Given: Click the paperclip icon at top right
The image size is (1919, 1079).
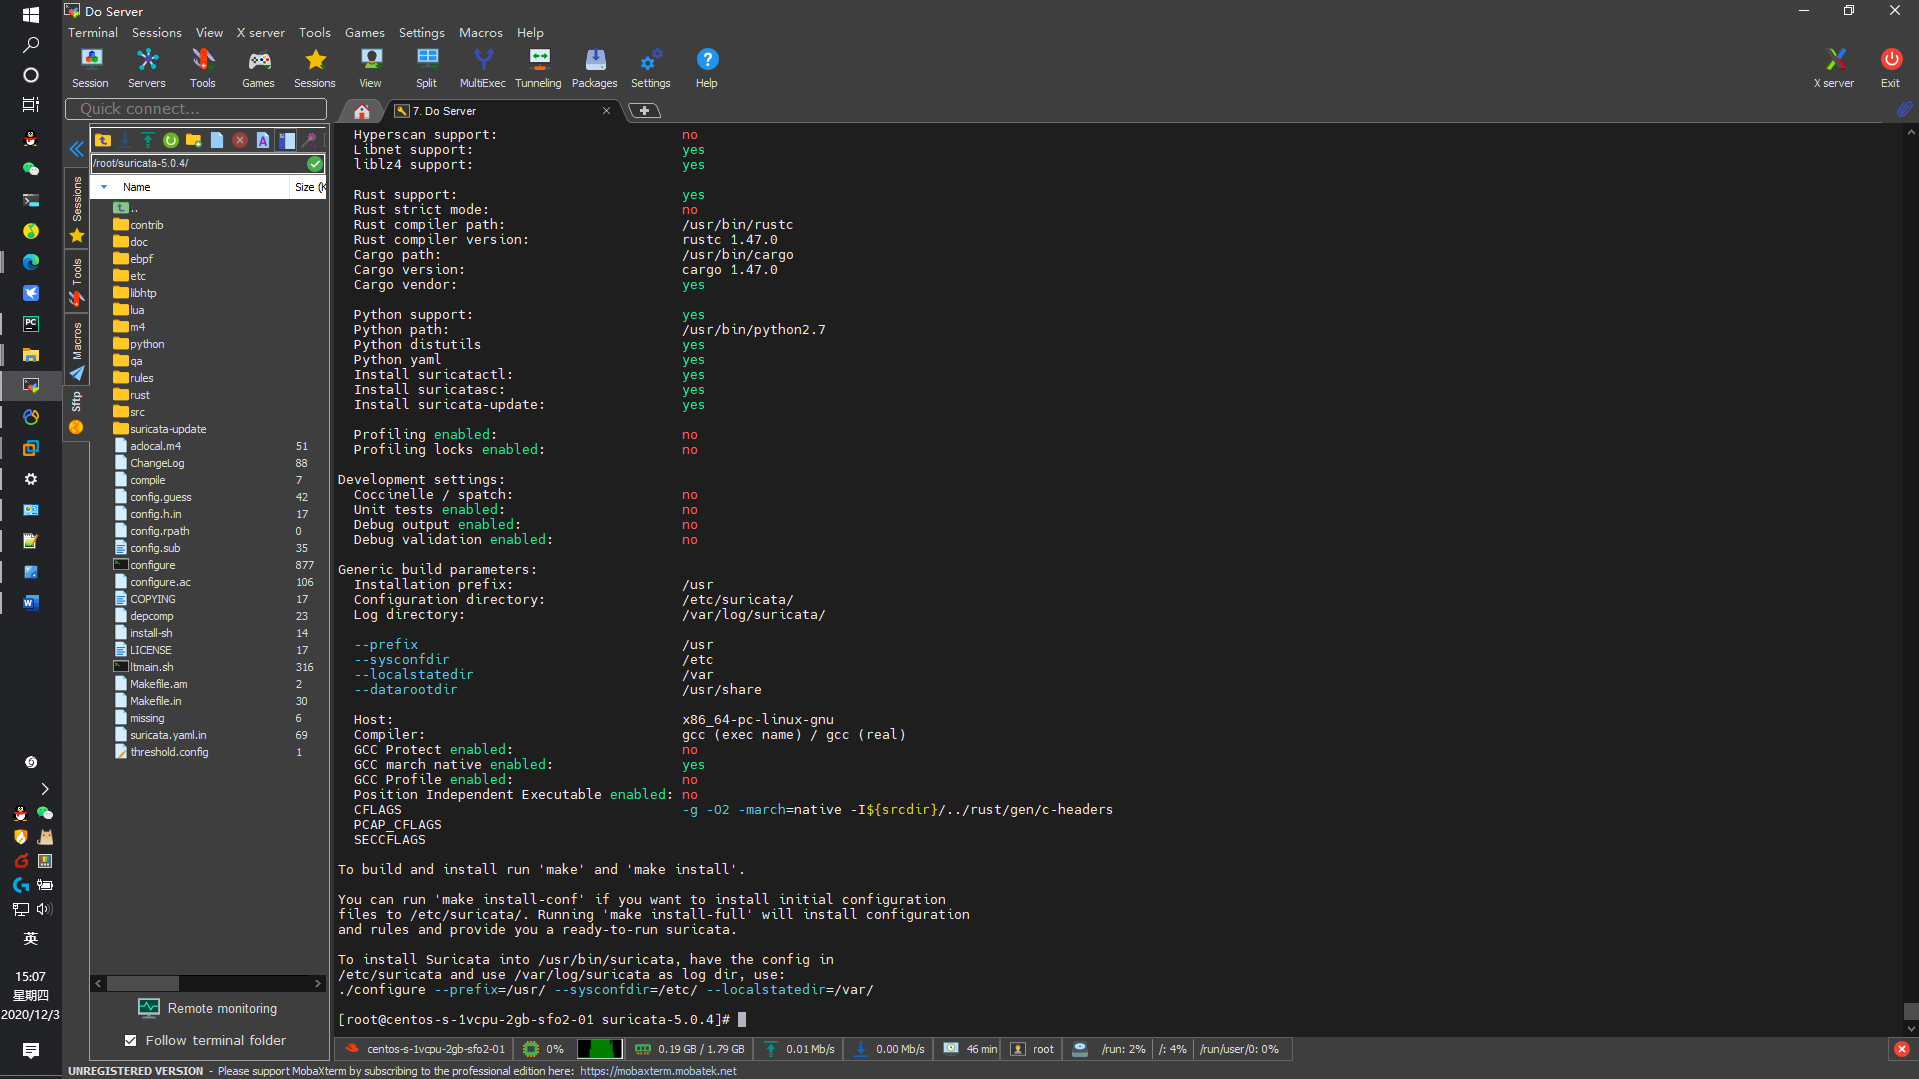Looking at the screenshot, I should tap(1904, 108).
